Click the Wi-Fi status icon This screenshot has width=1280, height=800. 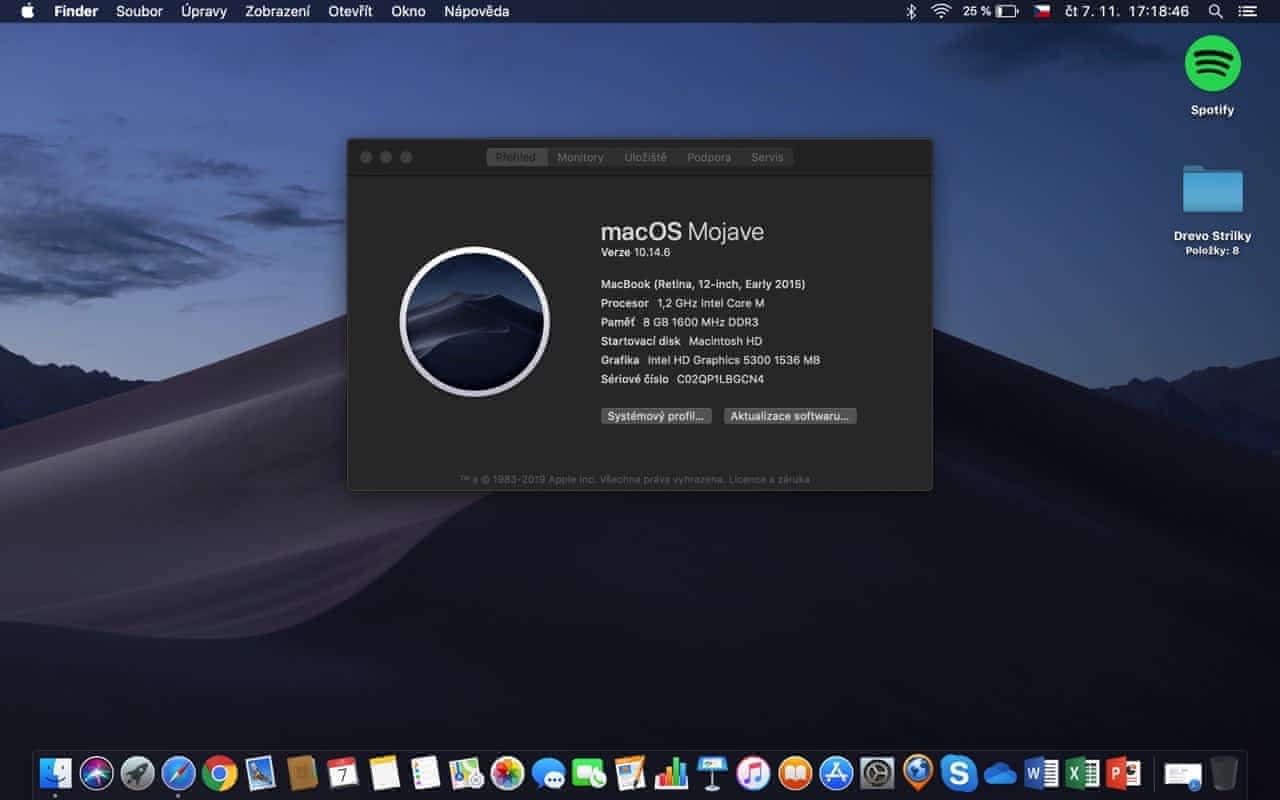pyautogui.click(x=940, y=11)
